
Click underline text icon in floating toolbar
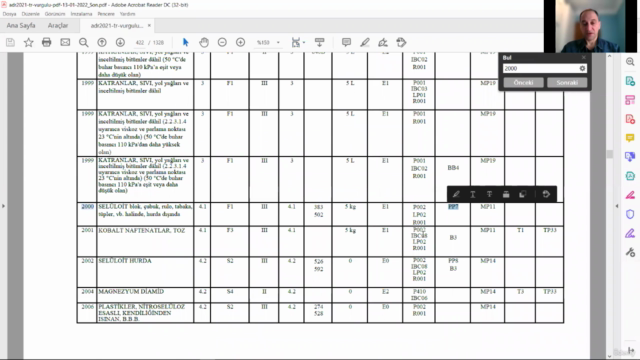click(473, 194)
